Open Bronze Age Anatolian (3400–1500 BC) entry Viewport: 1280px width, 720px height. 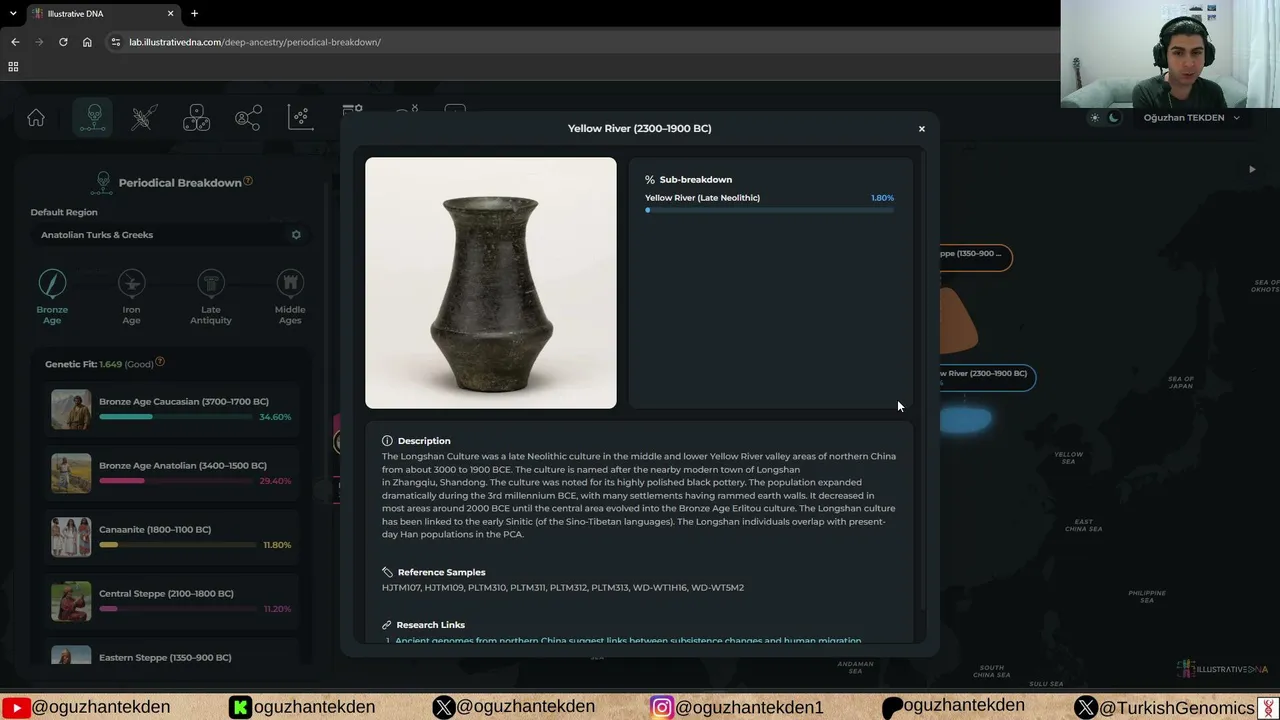click(x=172, y=473)
